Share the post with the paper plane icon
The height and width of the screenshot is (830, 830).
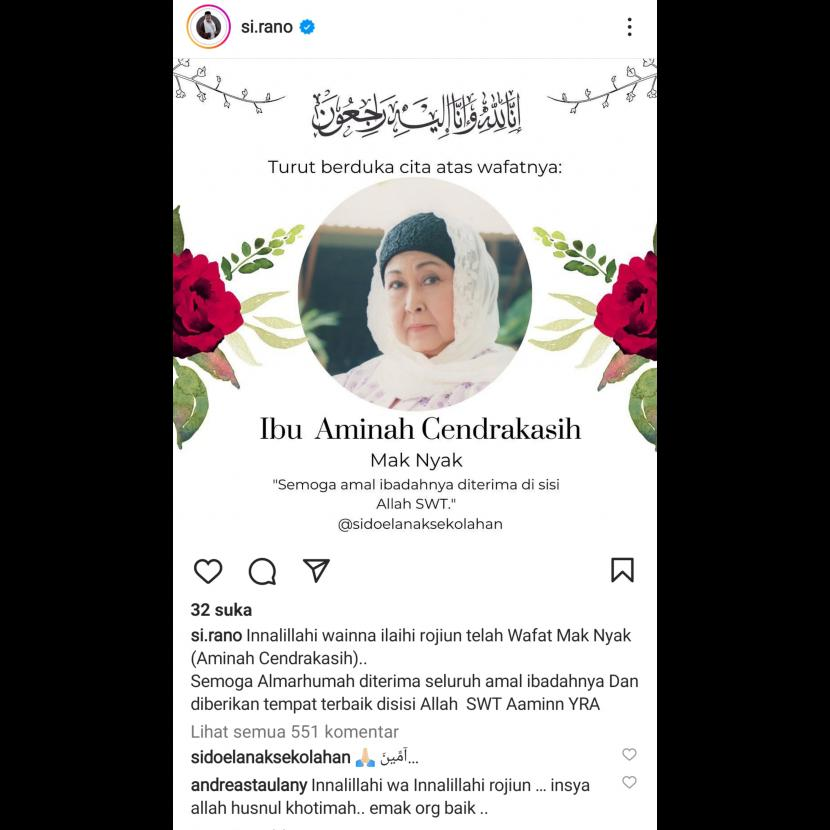pyautogui.click(x=317, y=570)
